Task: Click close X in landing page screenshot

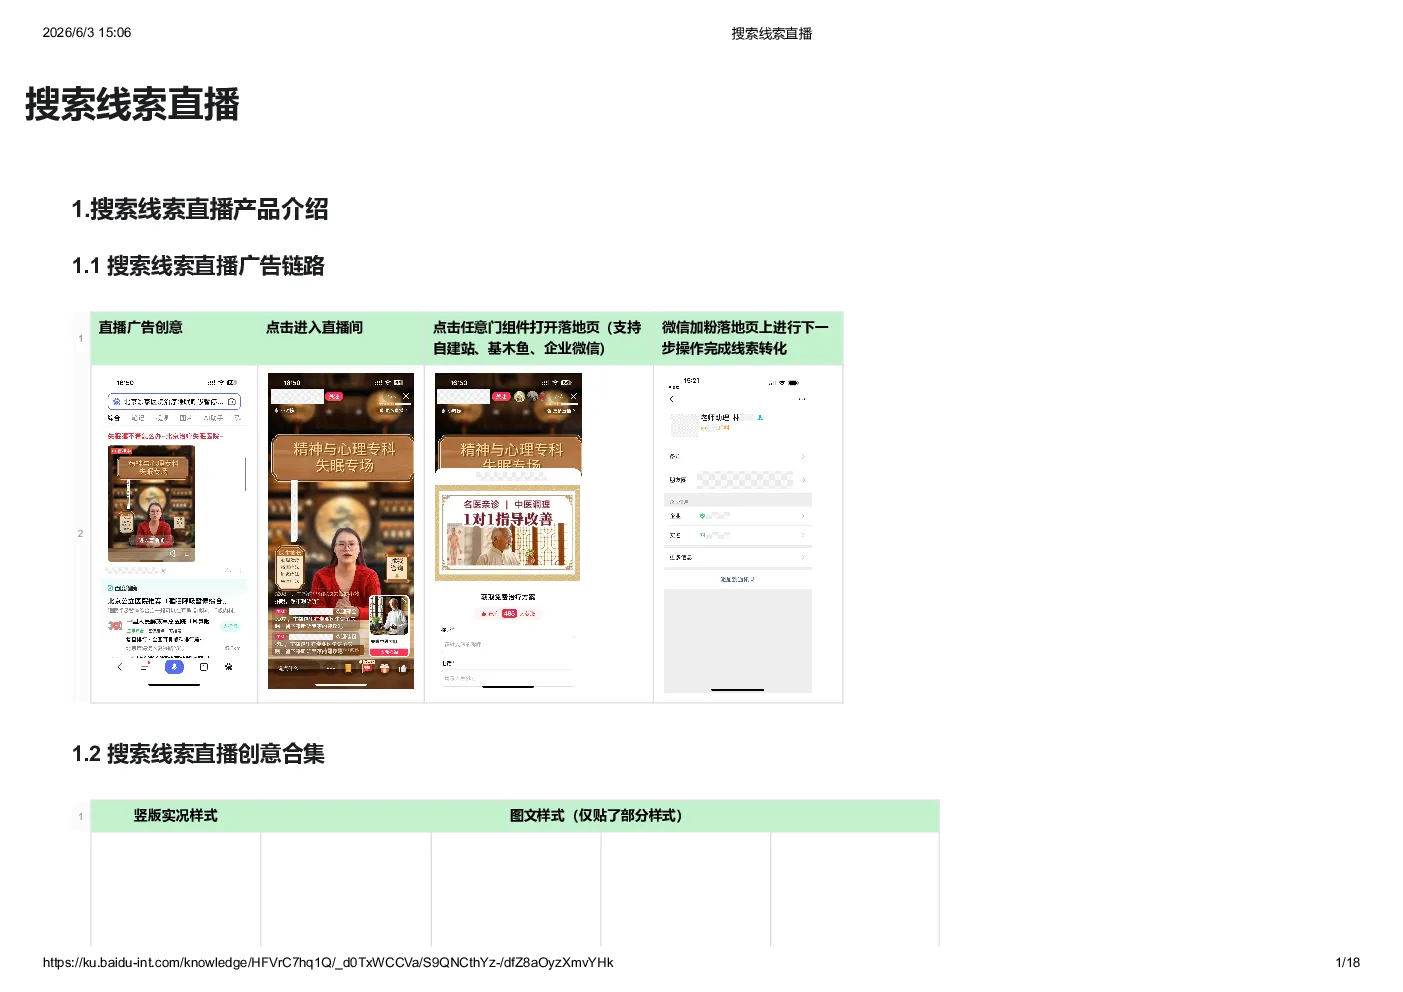Action: [573, 397]
